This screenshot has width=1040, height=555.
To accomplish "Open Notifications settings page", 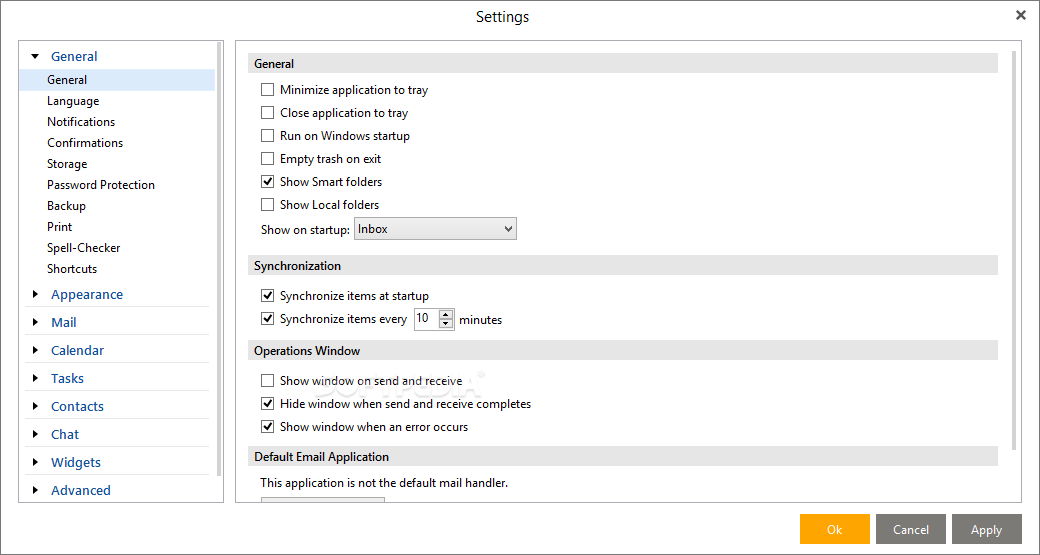I will click(81, 122).
